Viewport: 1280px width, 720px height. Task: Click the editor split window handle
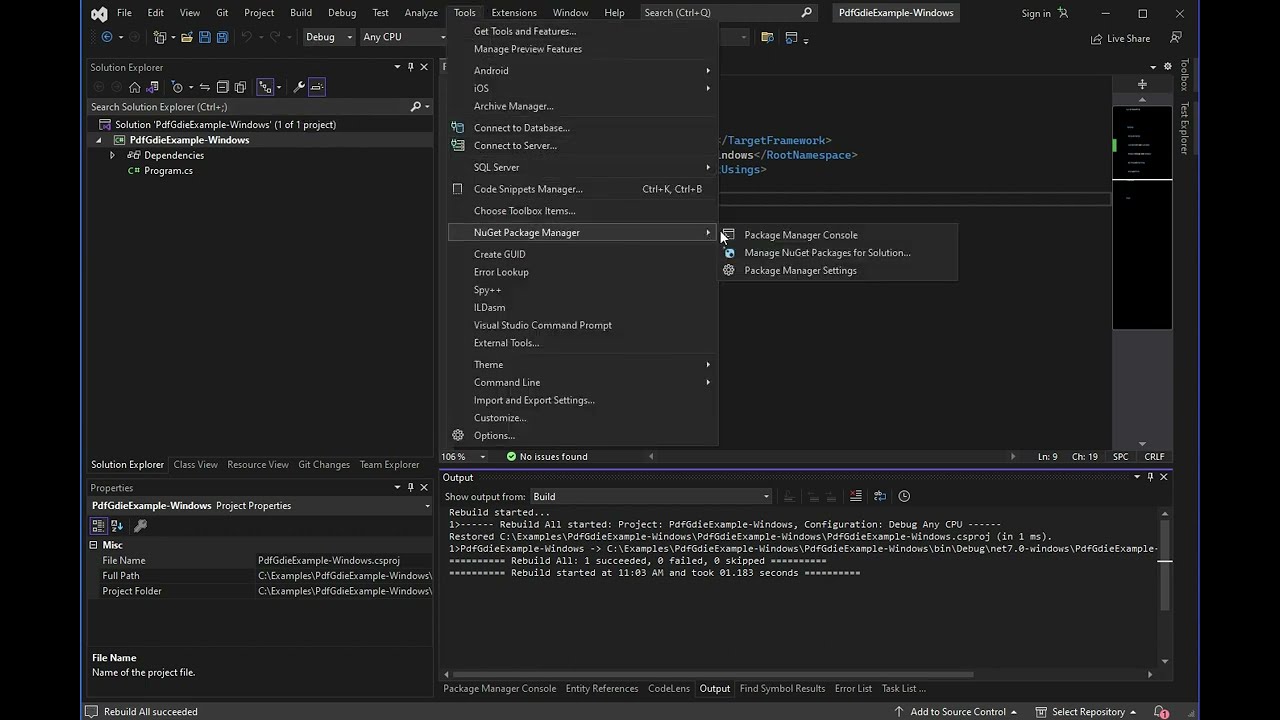(x=1142, y=84)
